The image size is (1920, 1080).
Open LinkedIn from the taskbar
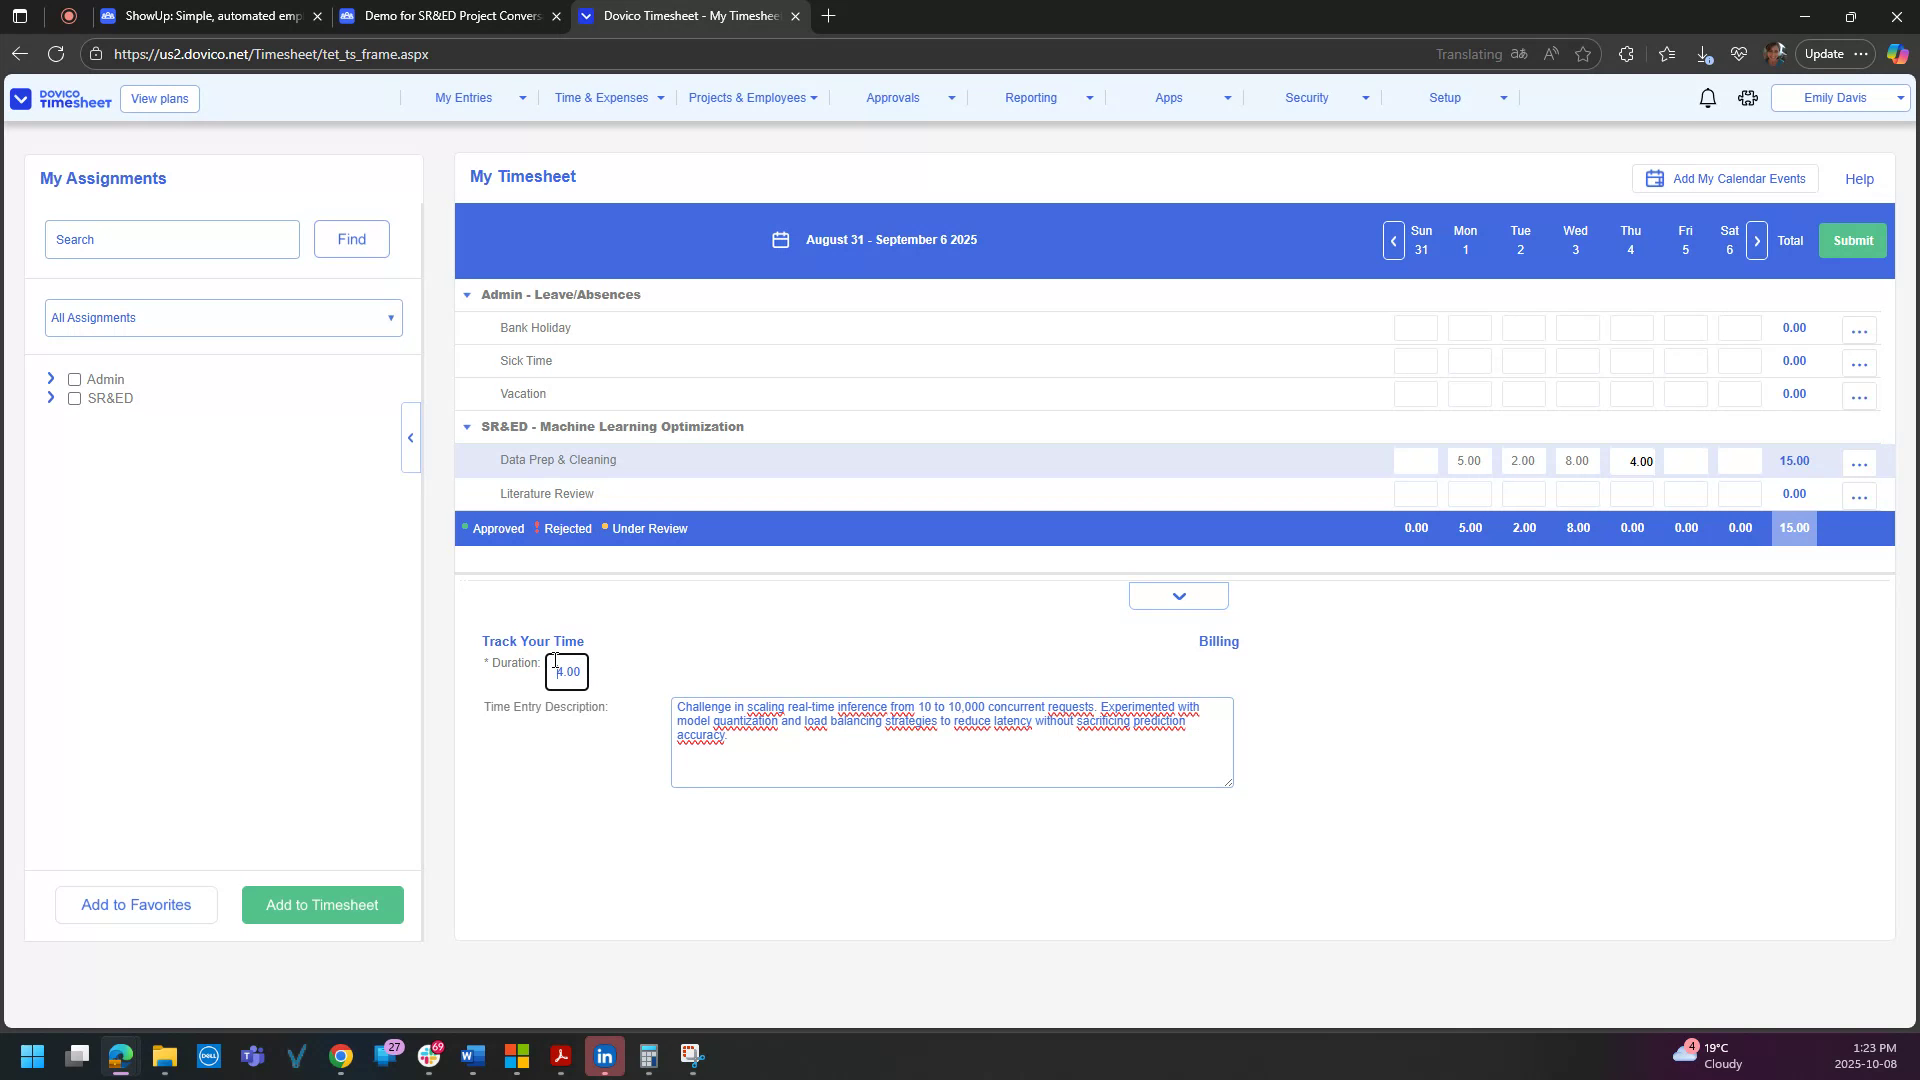(x=604, y=1055)
